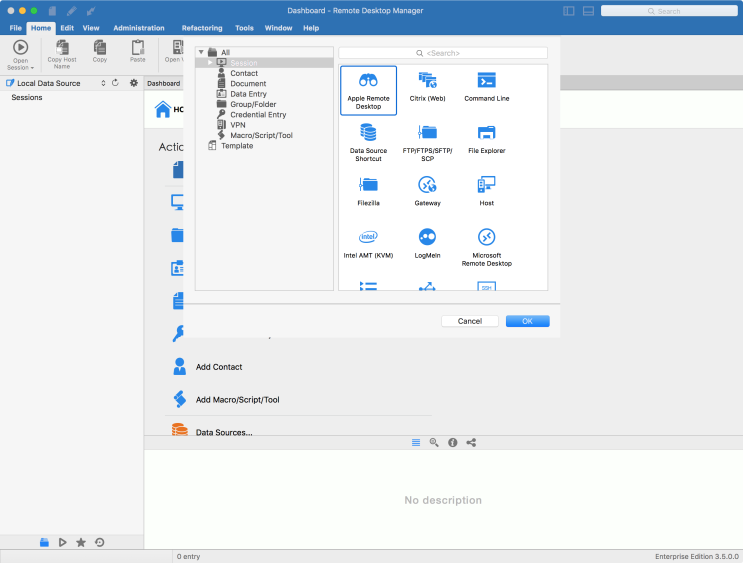Click the magnifier icon in details pane
This screenshot has width=743, height=563.
[x=434, y=442]
